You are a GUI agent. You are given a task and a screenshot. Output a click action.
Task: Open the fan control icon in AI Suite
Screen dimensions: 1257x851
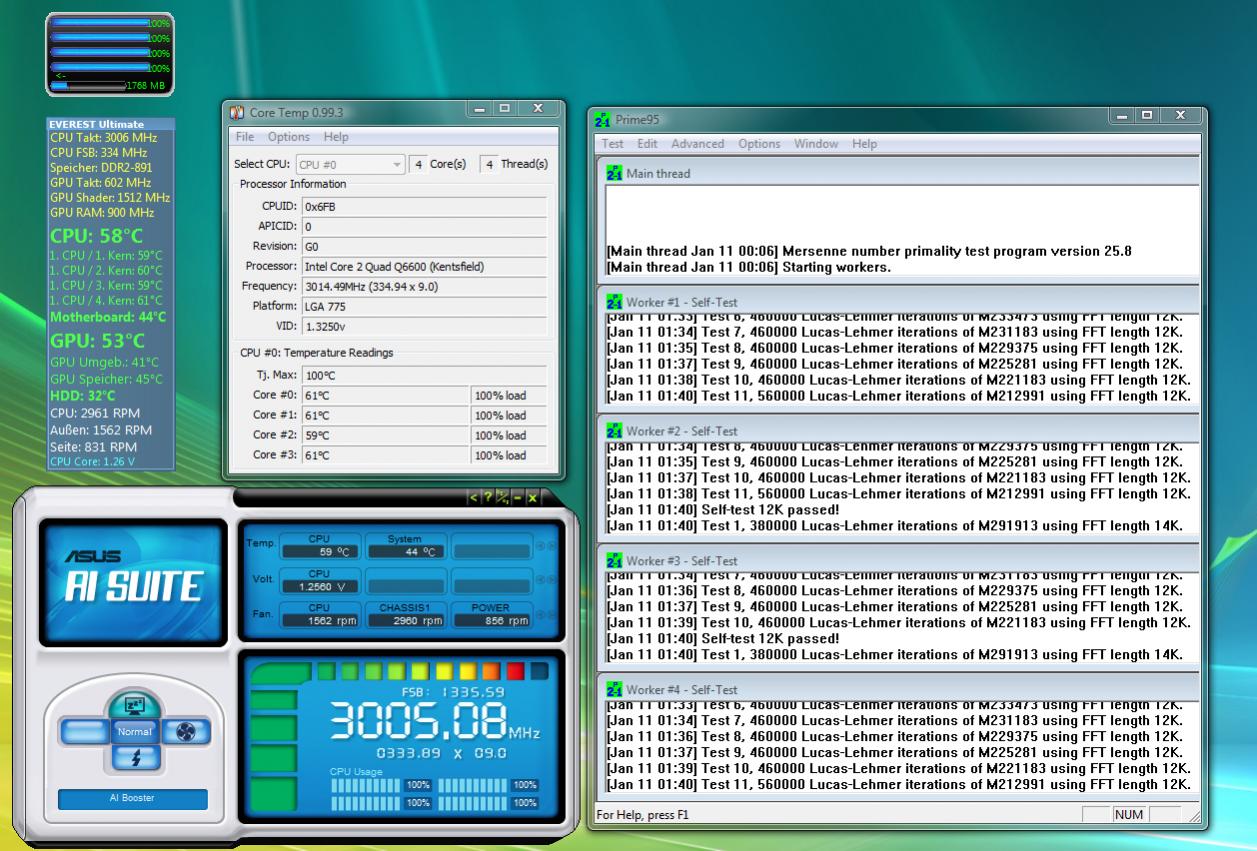tap(184, 733)
